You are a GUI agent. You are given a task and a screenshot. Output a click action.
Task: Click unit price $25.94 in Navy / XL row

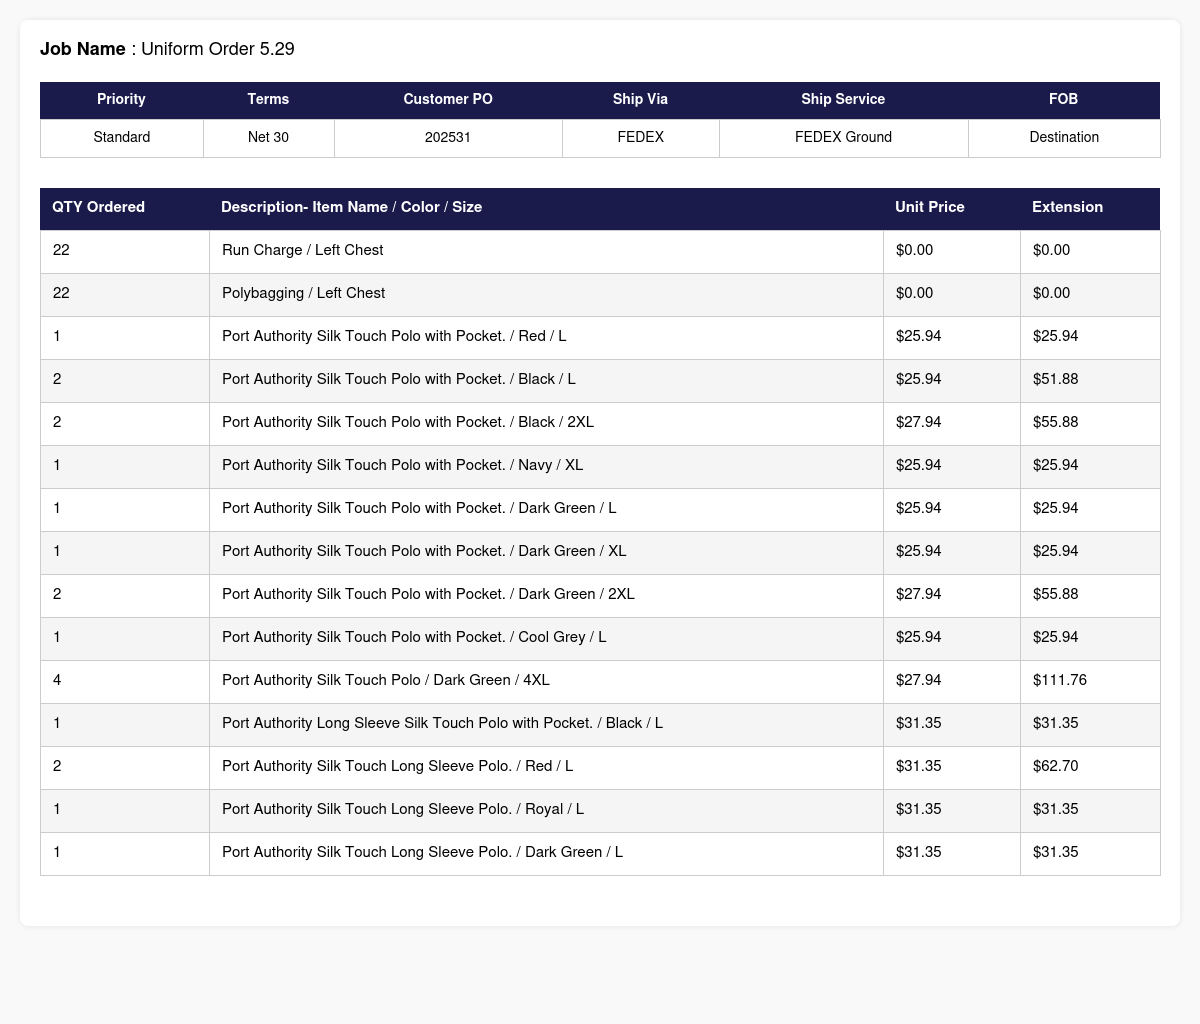(918, 465)
